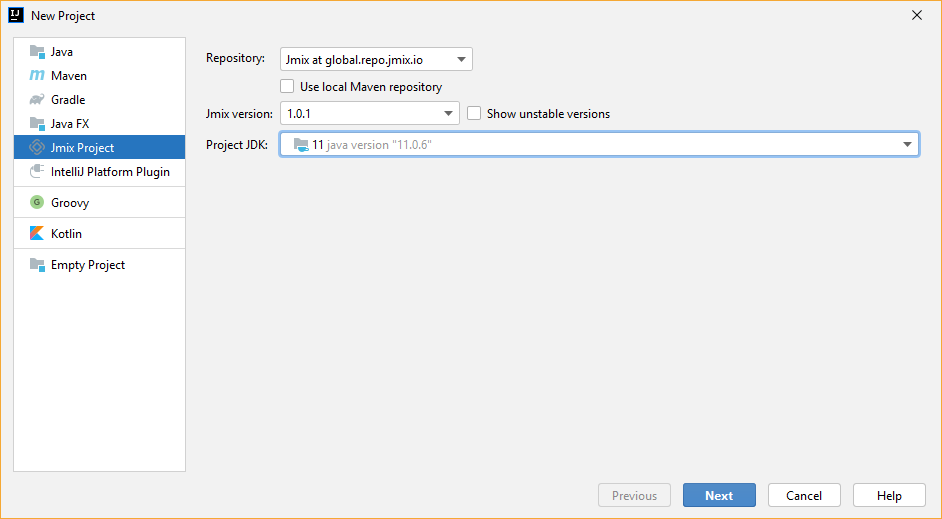Enable Use local Maven repository checkbox
Viewport: 942px width, 519px height.
287,86
